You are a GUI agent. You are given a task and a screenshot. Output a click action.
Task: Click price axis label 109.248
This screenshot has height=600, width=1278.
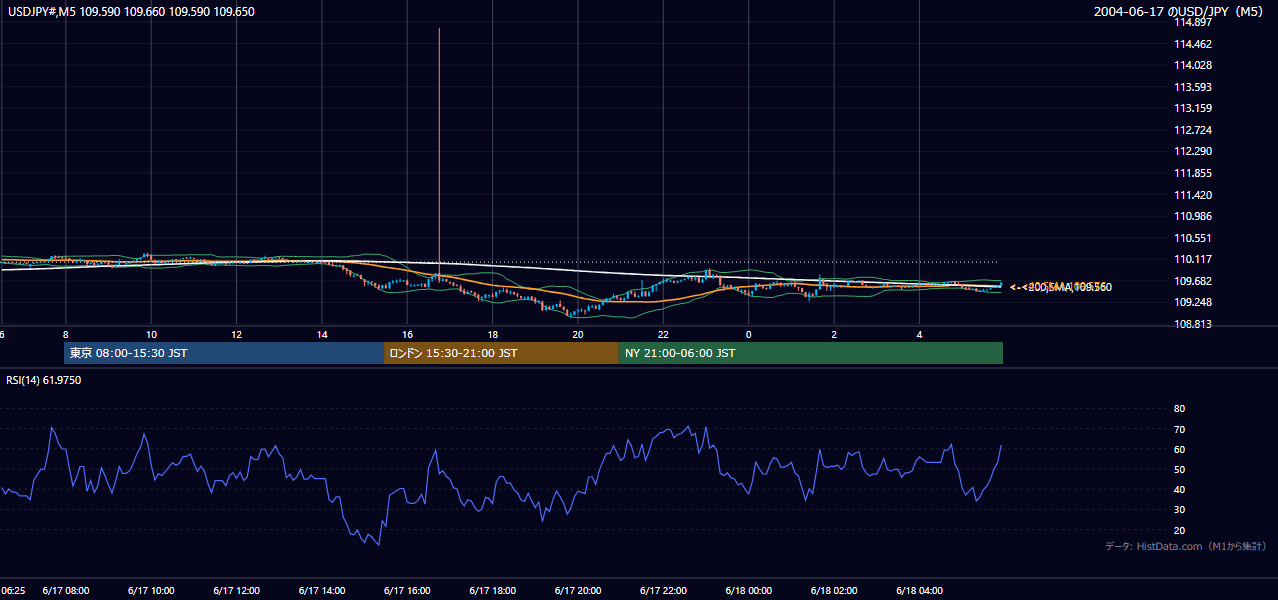click(x=1192, y=302)
